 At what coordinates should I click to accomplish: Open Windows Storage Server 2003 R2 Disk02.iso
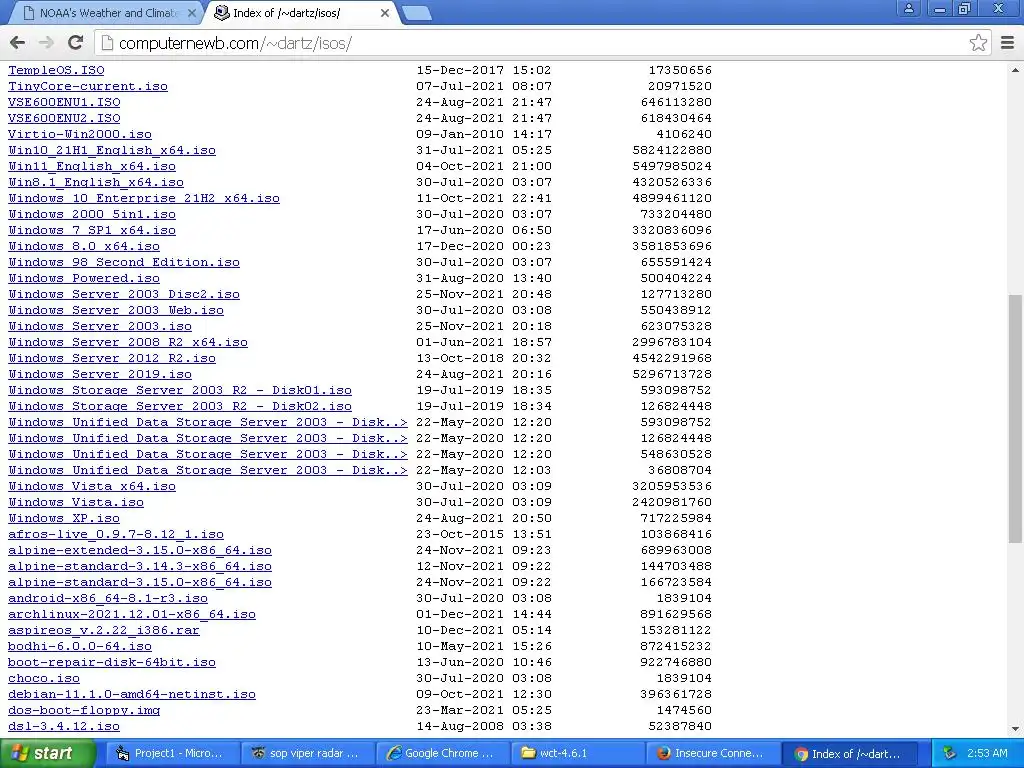(x=180, y=406)
